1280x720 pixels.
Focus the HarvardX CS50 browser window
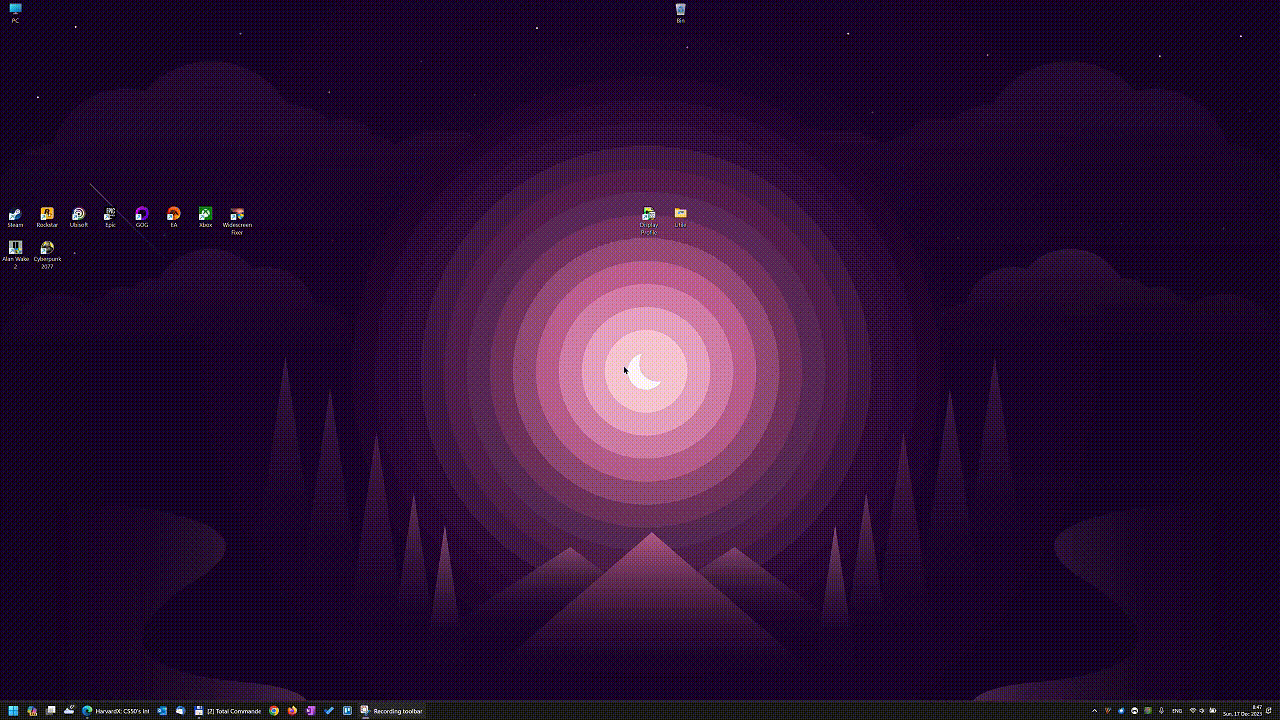tap(118, 711)
